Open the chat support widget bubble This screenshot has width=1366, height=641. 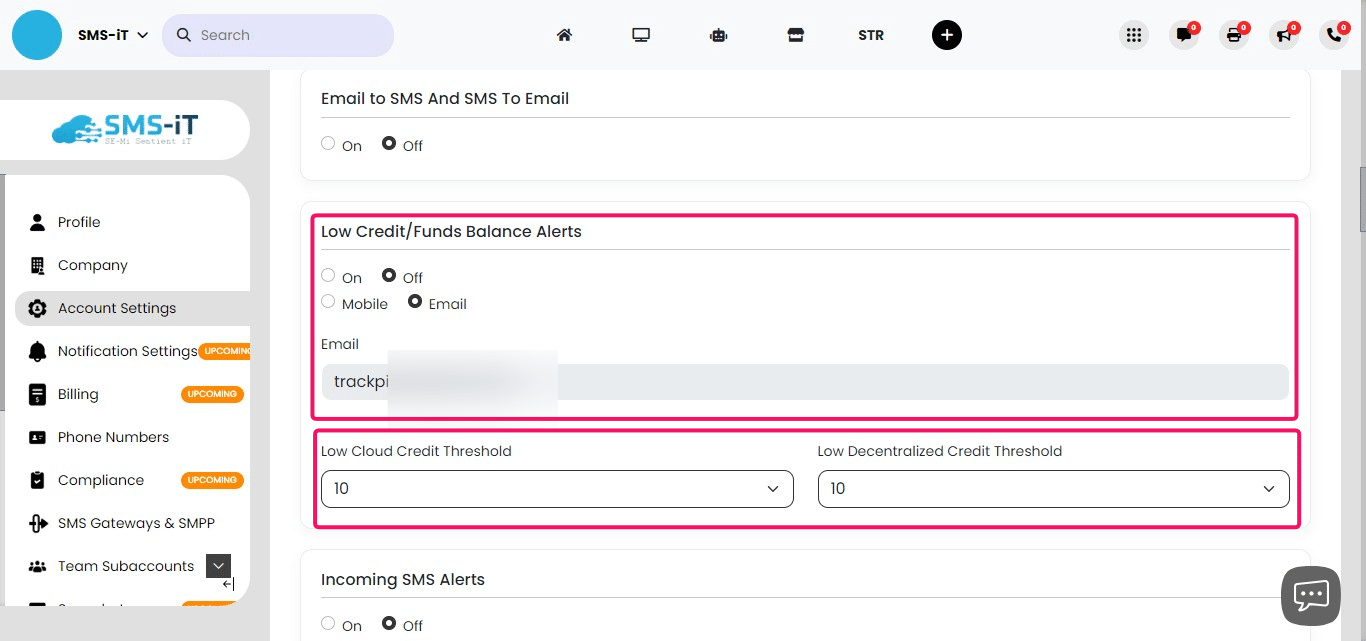point(1310,595)
